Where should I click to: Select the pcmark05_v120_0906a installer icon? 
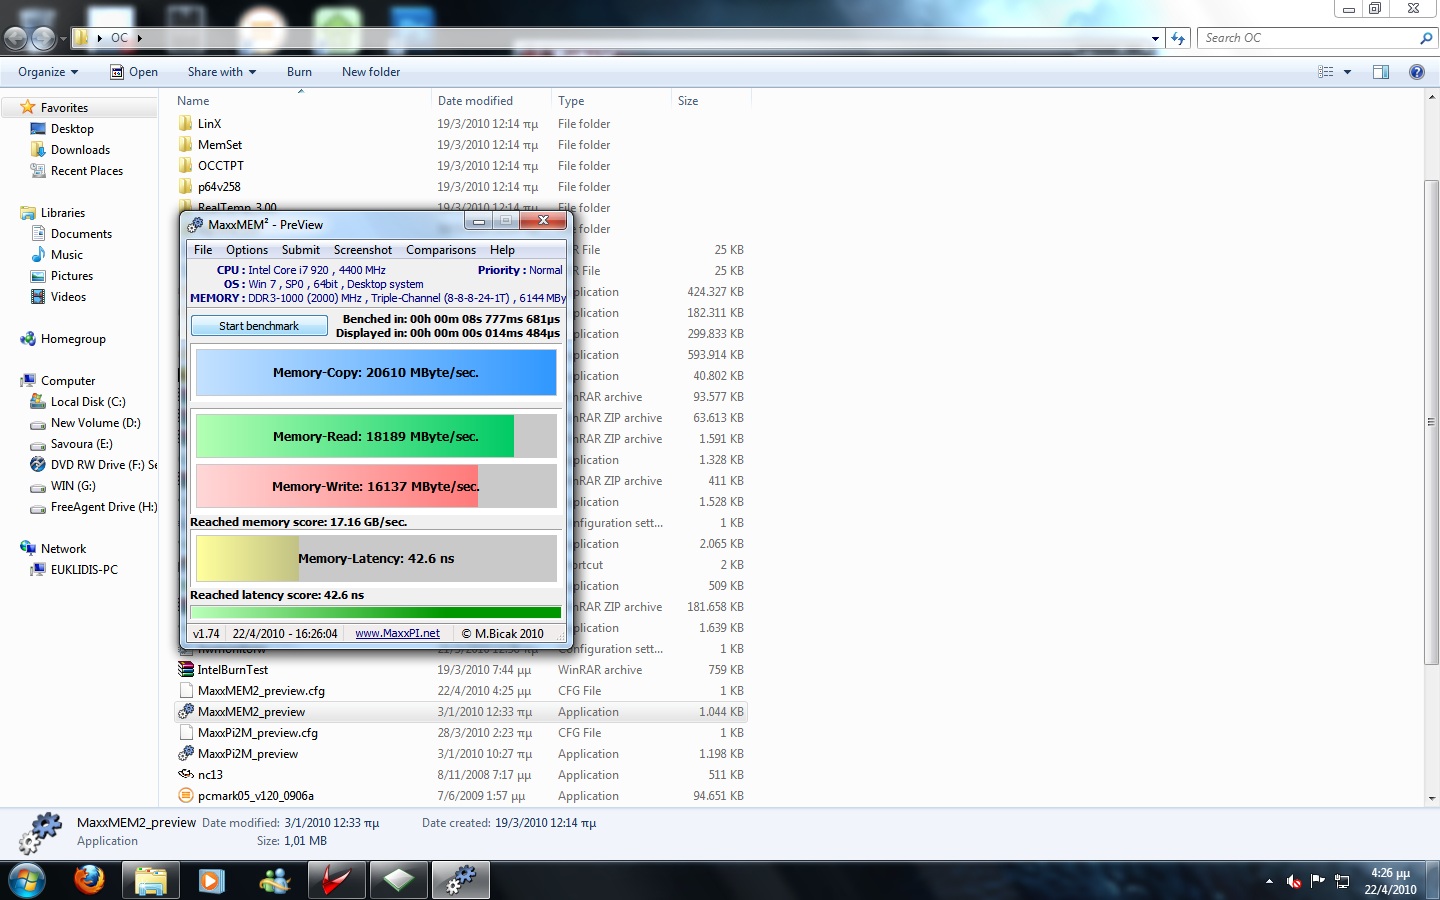pyautogui.click(x=185, y=796)
